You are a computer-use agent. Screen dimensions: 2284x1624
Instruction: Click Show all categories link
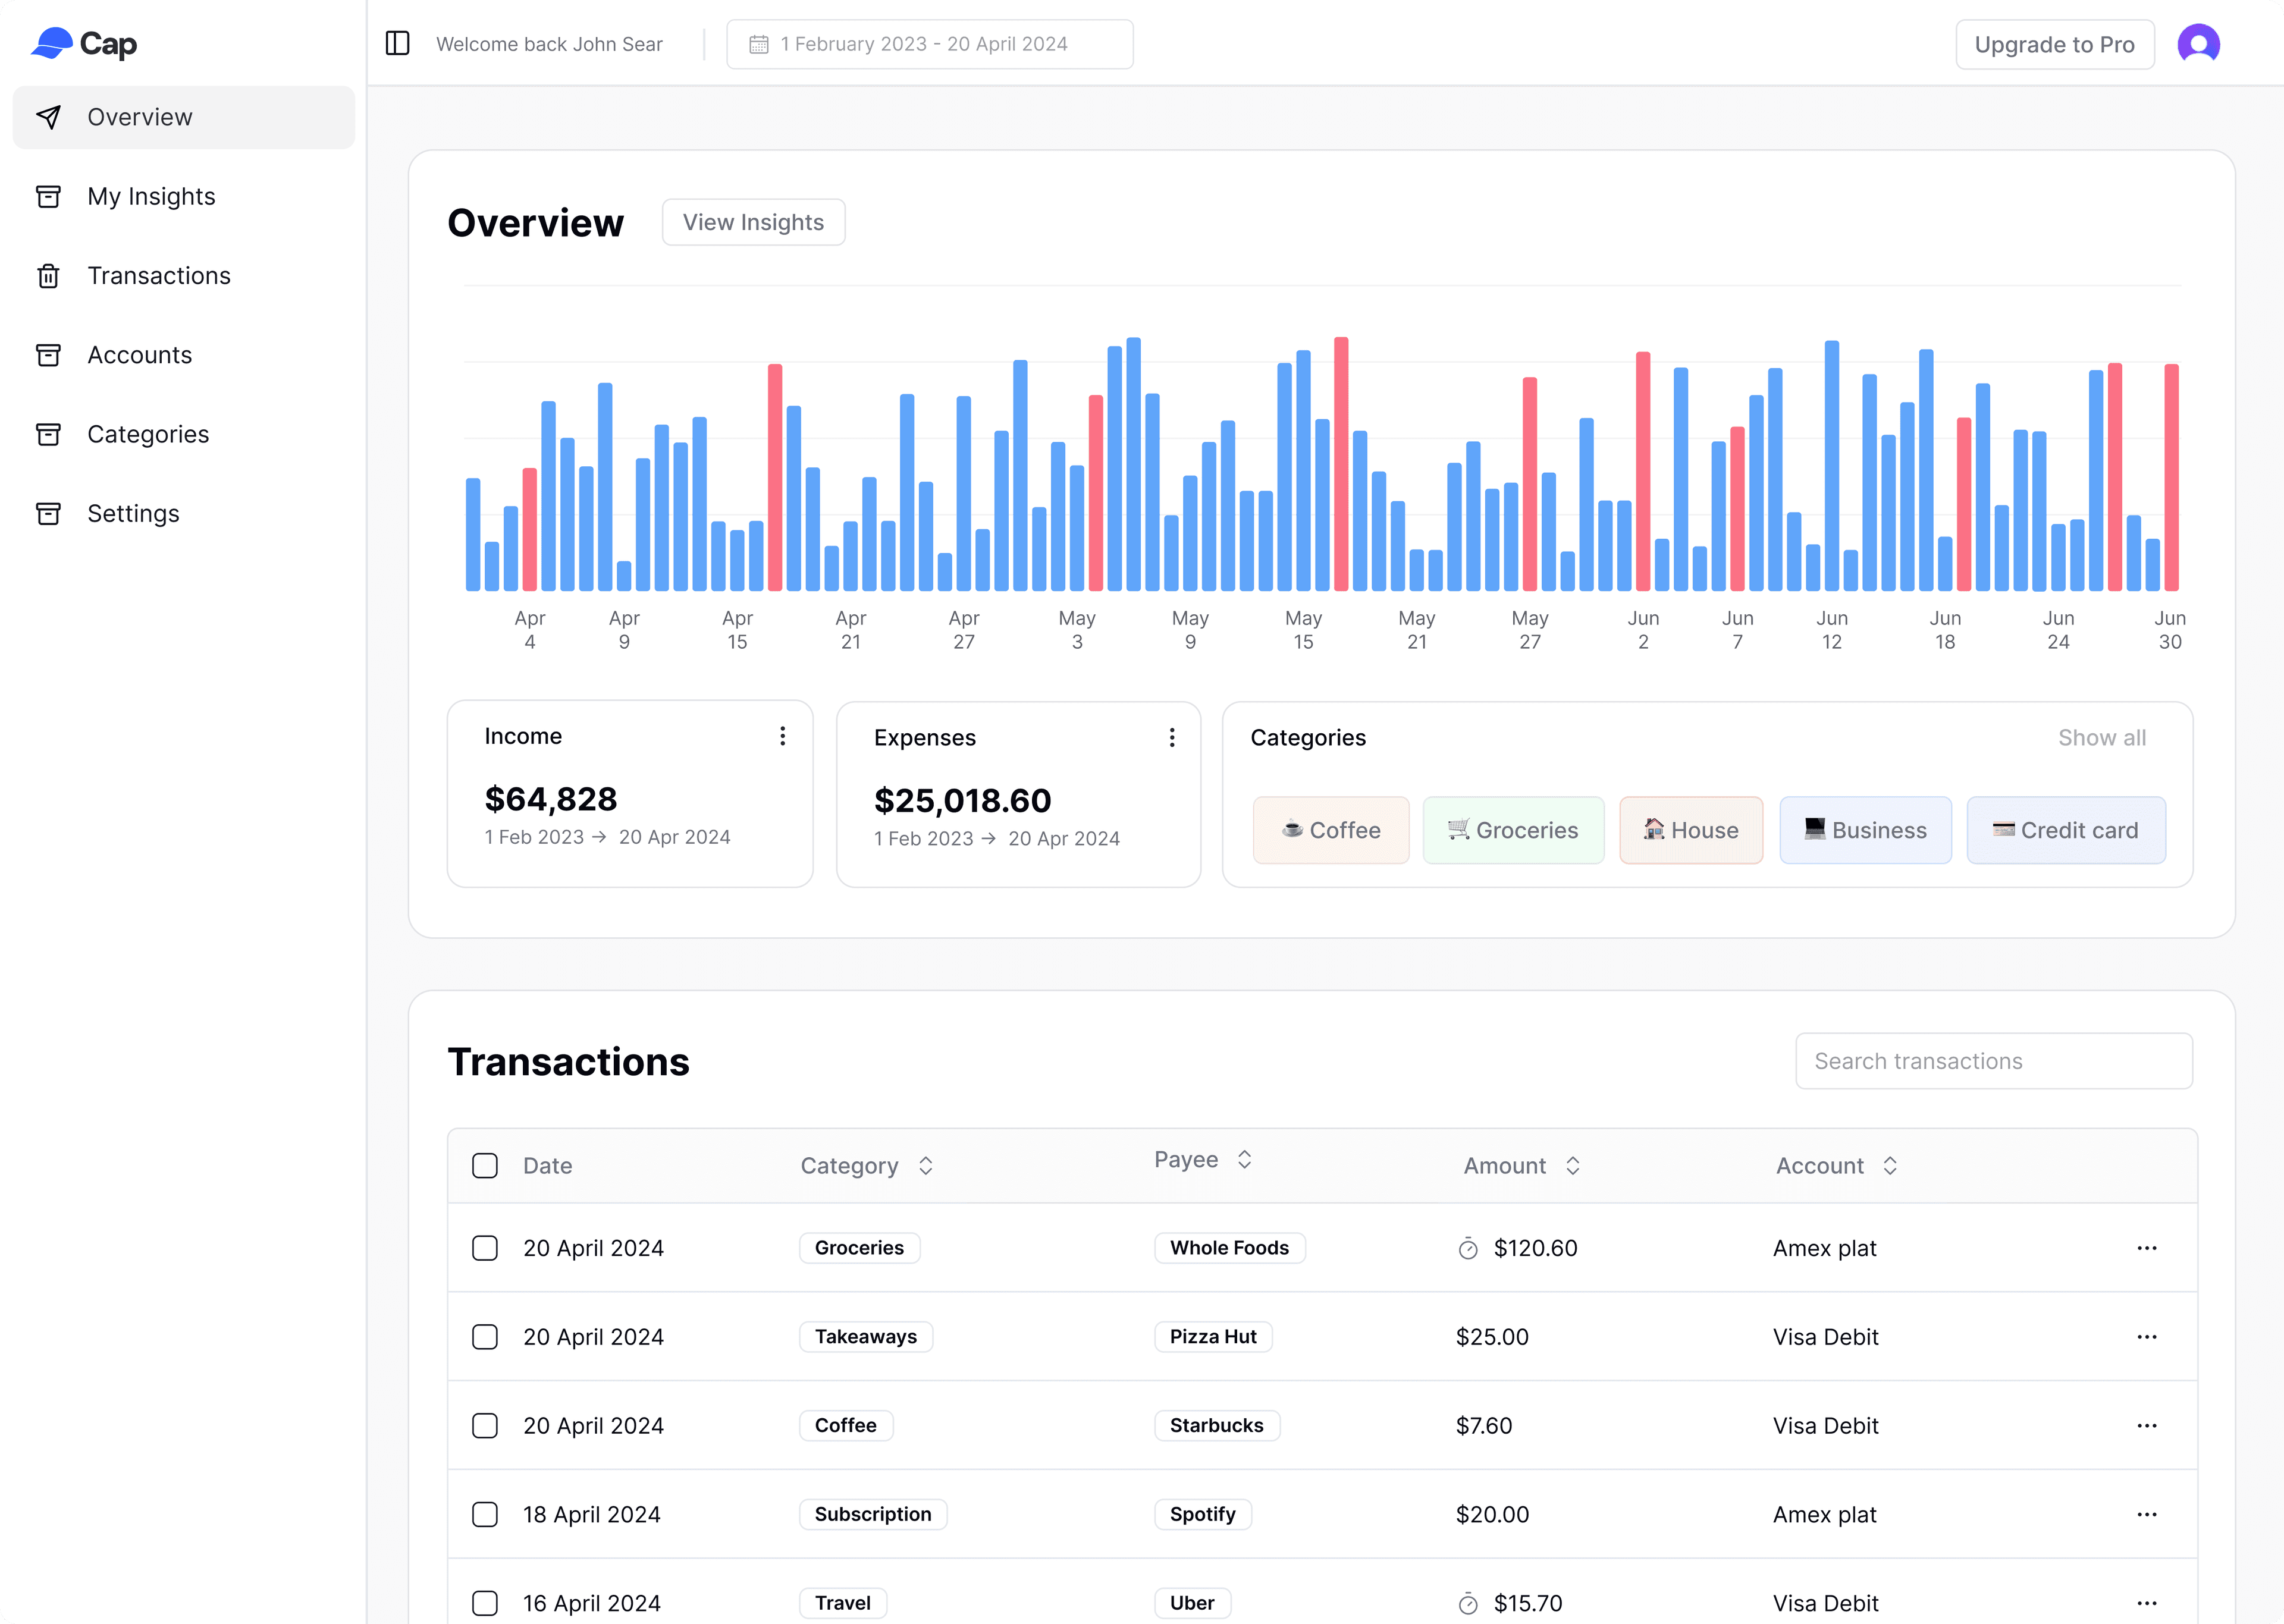[2101, 738]
